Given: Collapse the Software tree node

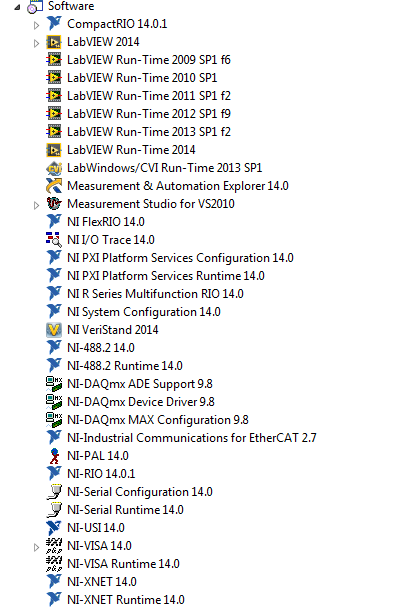Looking at the screenshot, I should pyautogui.click(x=17, y=7).
